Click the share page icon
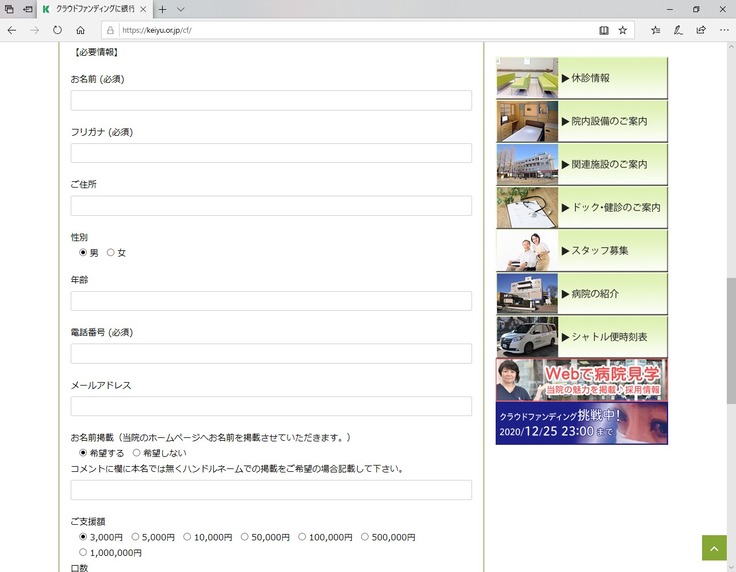This screenshot has width=736, height=572. (x=700, y=30)
